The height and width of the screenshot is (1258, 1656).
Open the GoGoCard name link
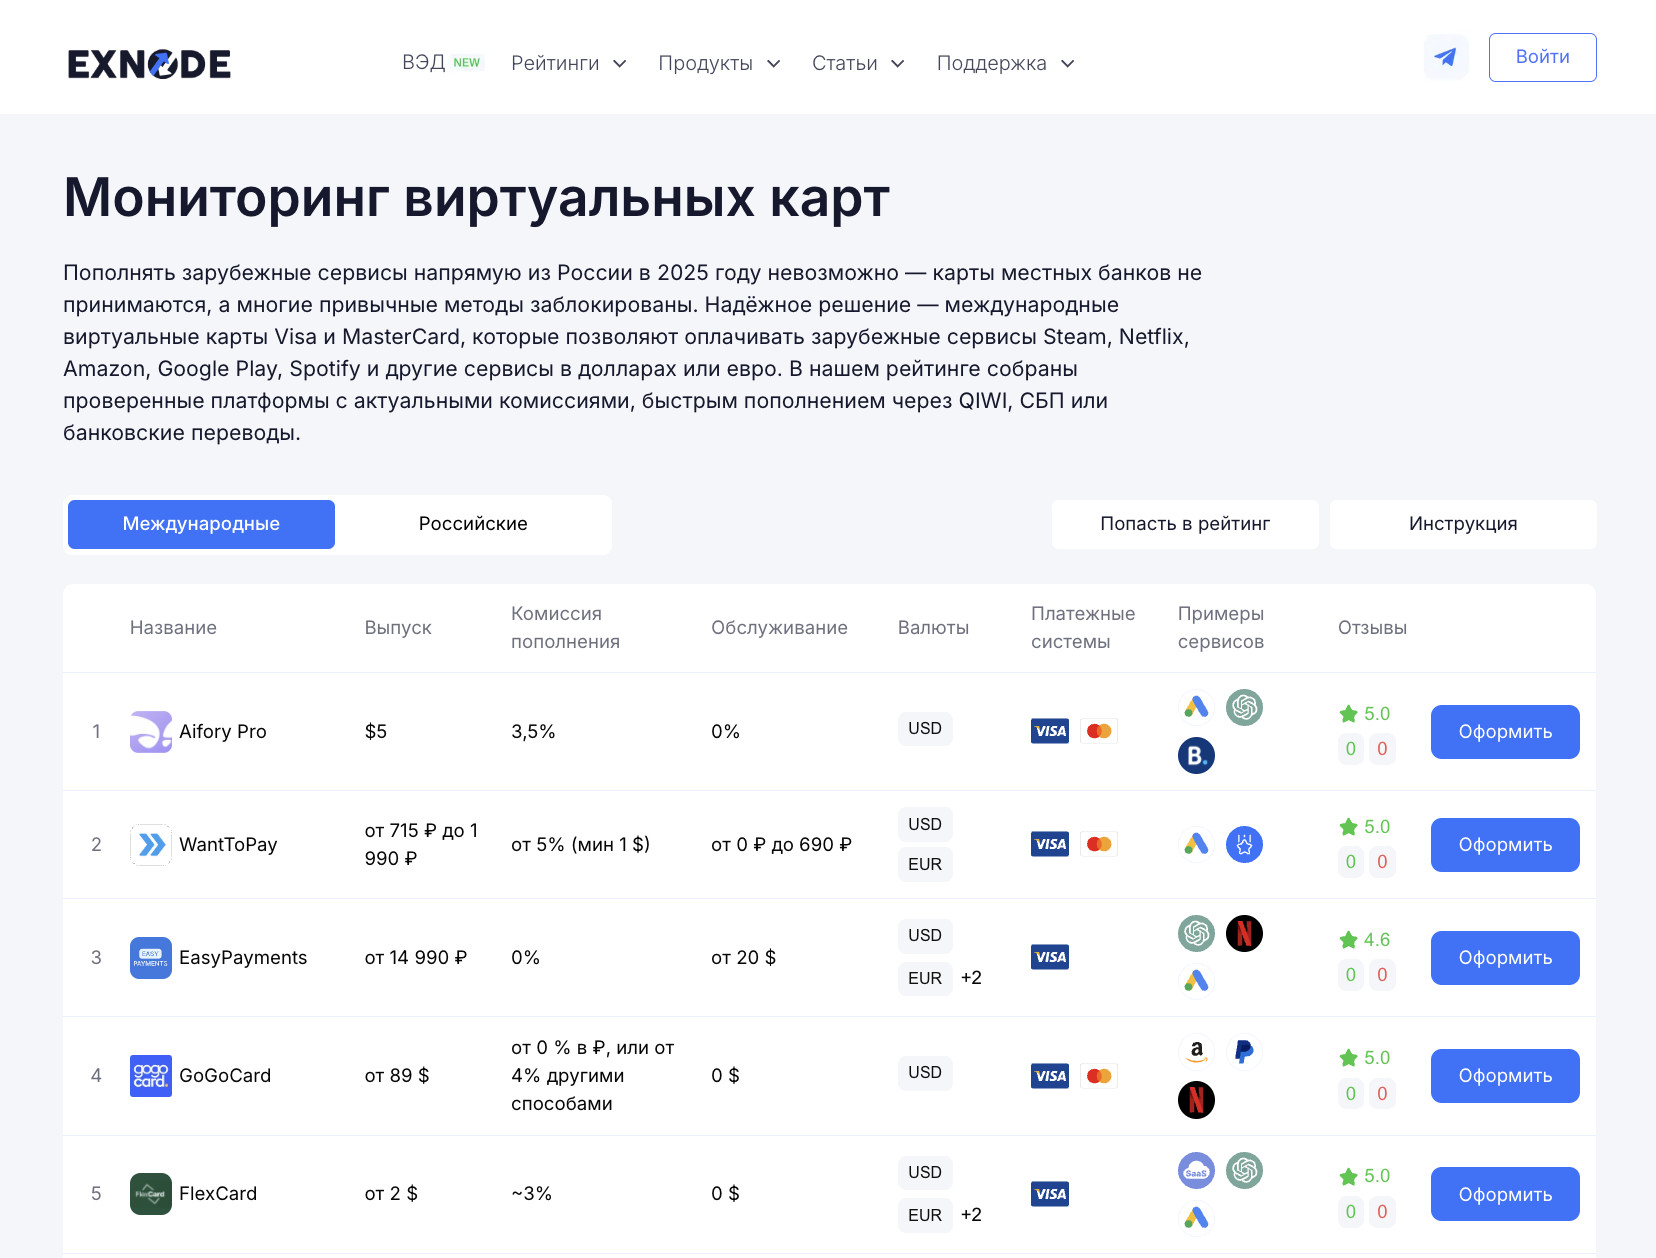tap(225, 1076)
